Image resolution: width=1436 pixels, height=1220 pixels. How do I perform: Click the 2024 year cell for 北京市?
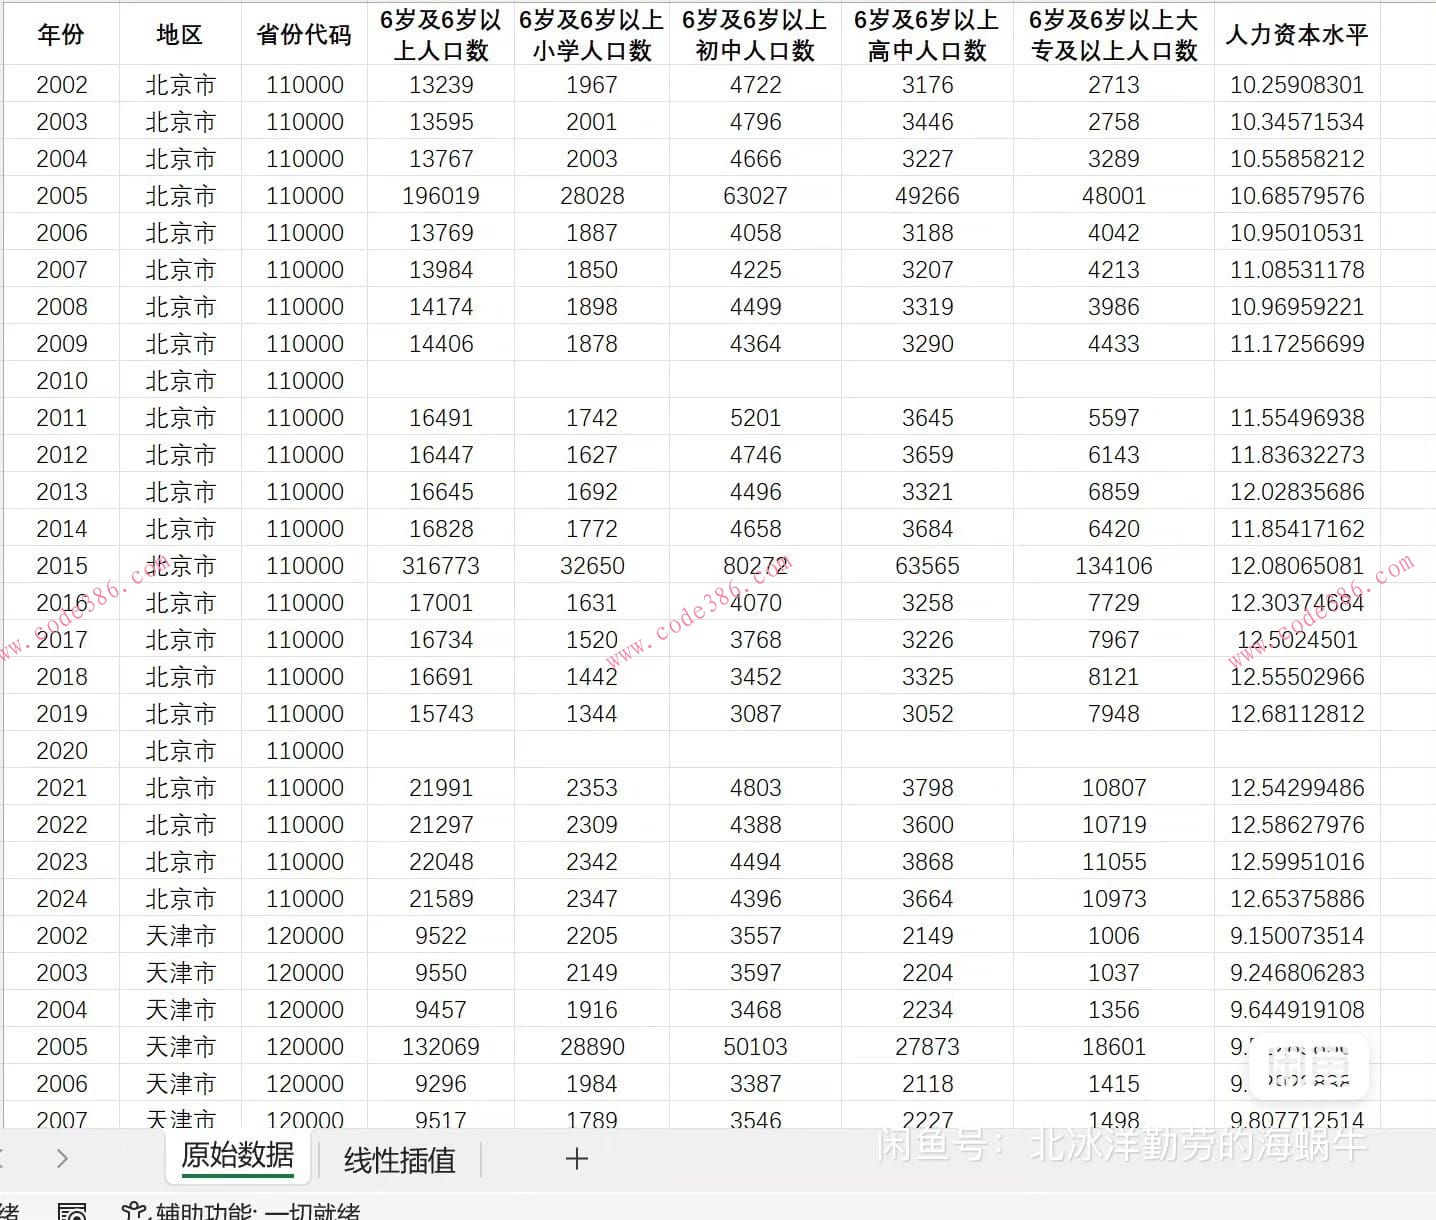(62, 898)
